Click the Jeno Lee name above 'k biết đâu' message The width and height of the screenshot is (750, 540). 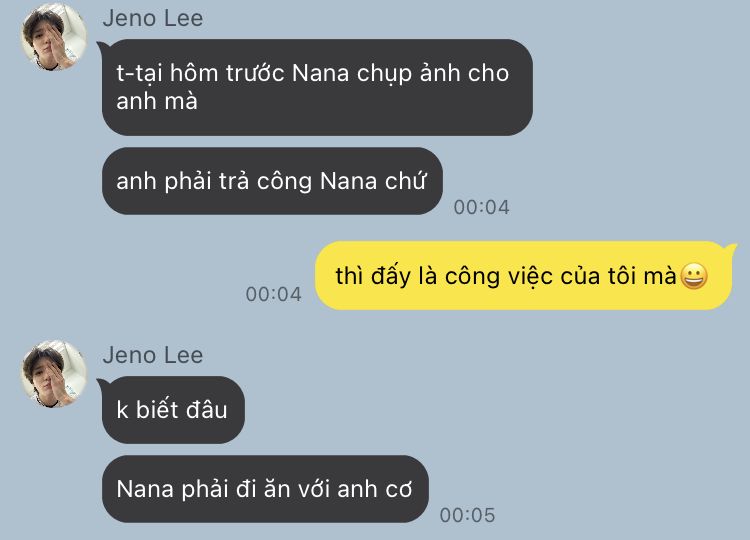[153, 355]
